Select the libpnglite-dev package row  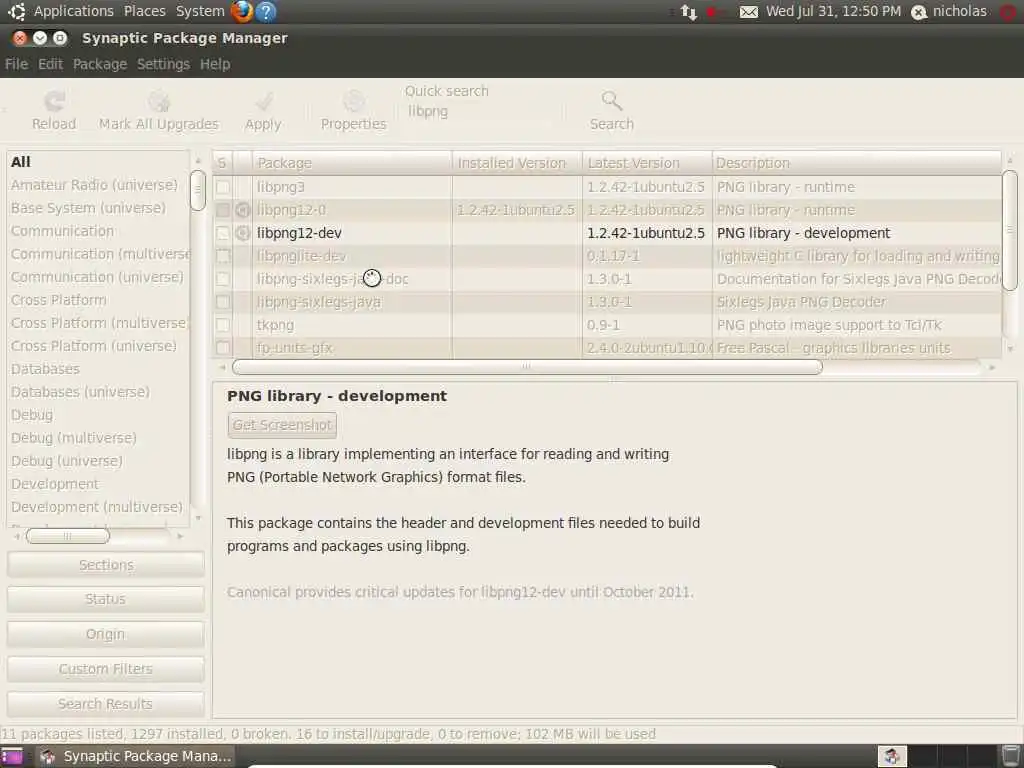pyautogui.click(x=607, y=256)
